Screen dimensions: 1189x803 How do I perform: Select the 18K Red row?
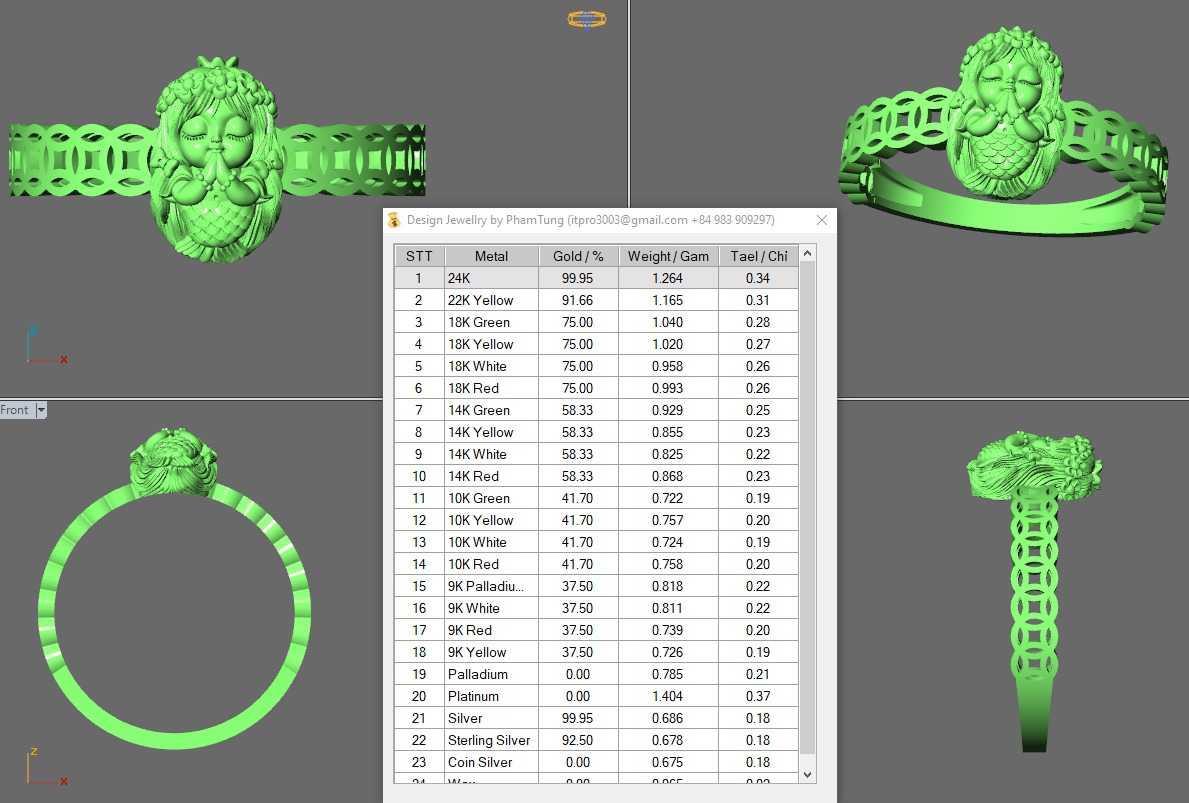pos(596,388)
